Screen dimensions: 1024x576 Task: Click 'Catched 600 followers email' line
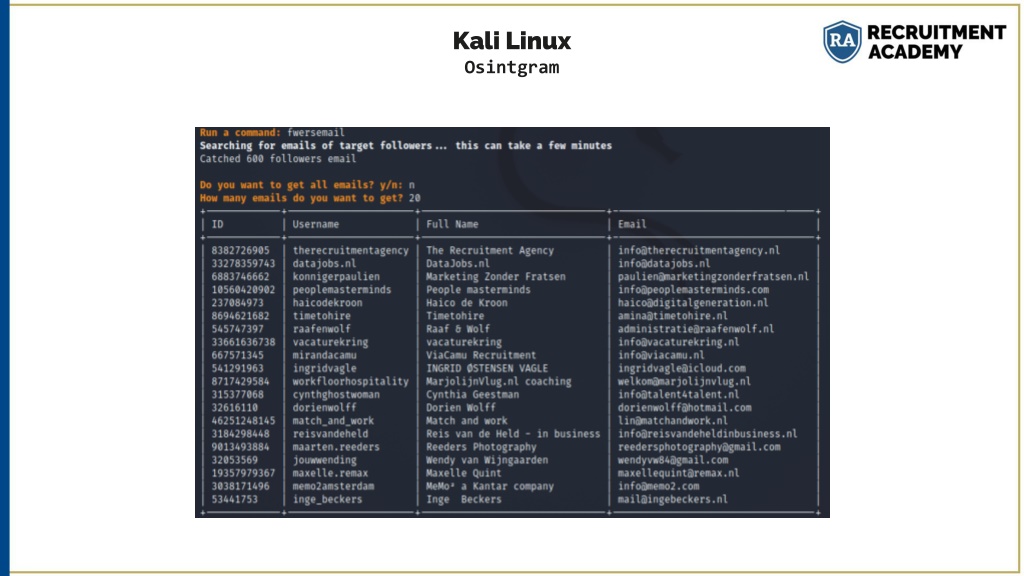(278, 159)
